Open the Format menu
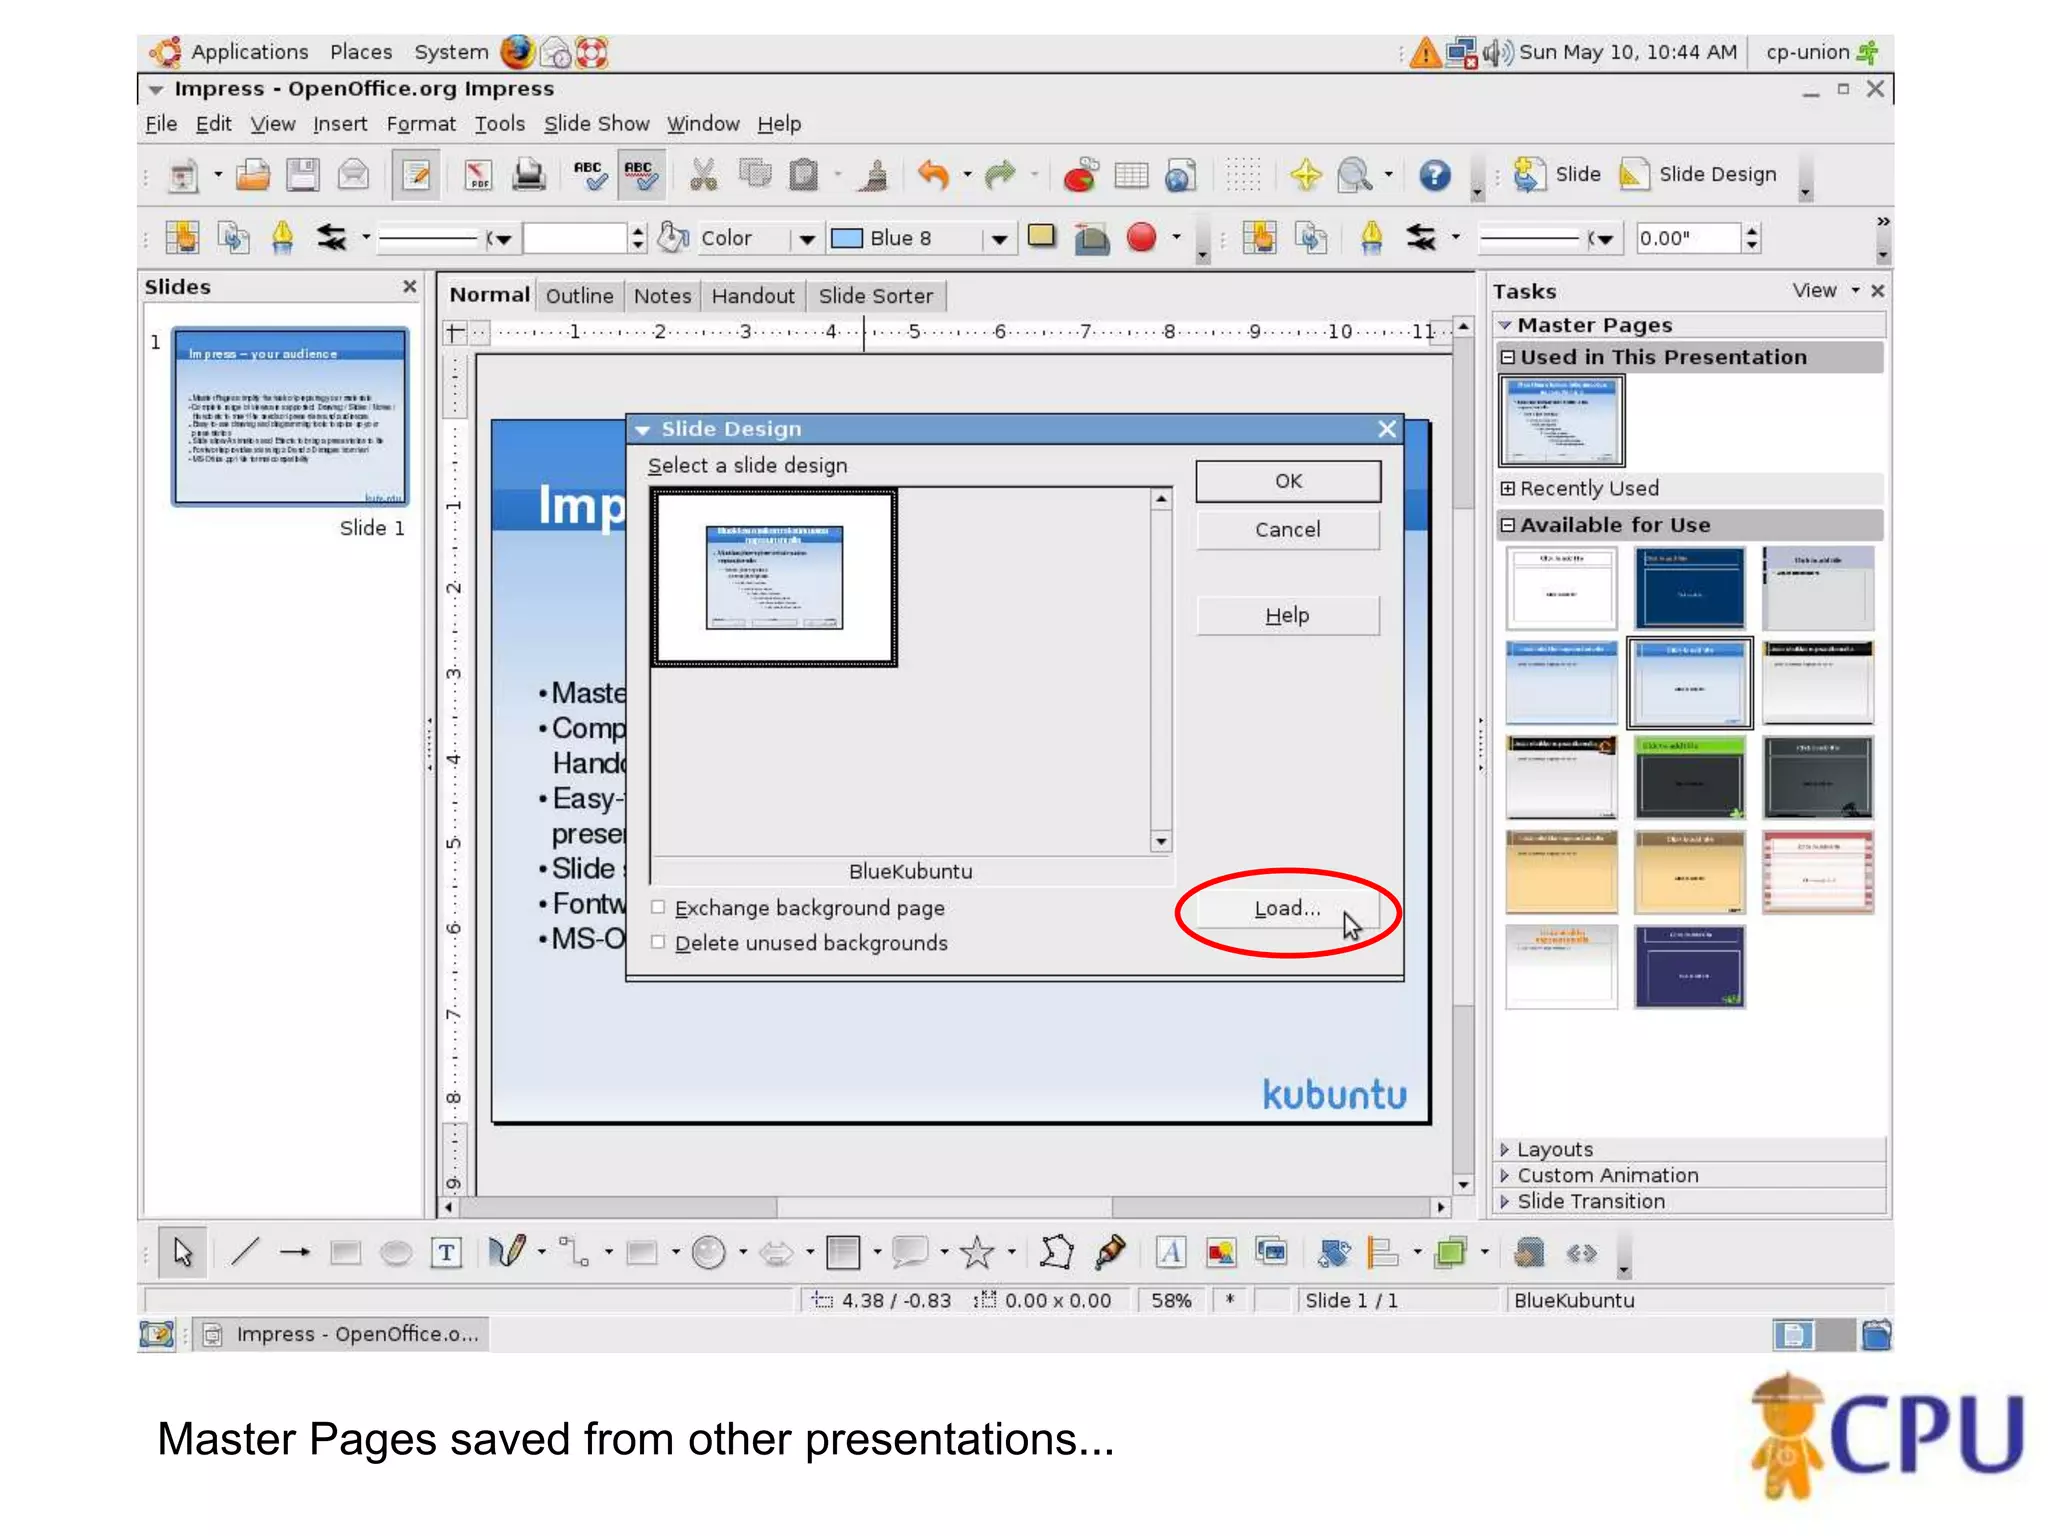 tap(420, 124)
